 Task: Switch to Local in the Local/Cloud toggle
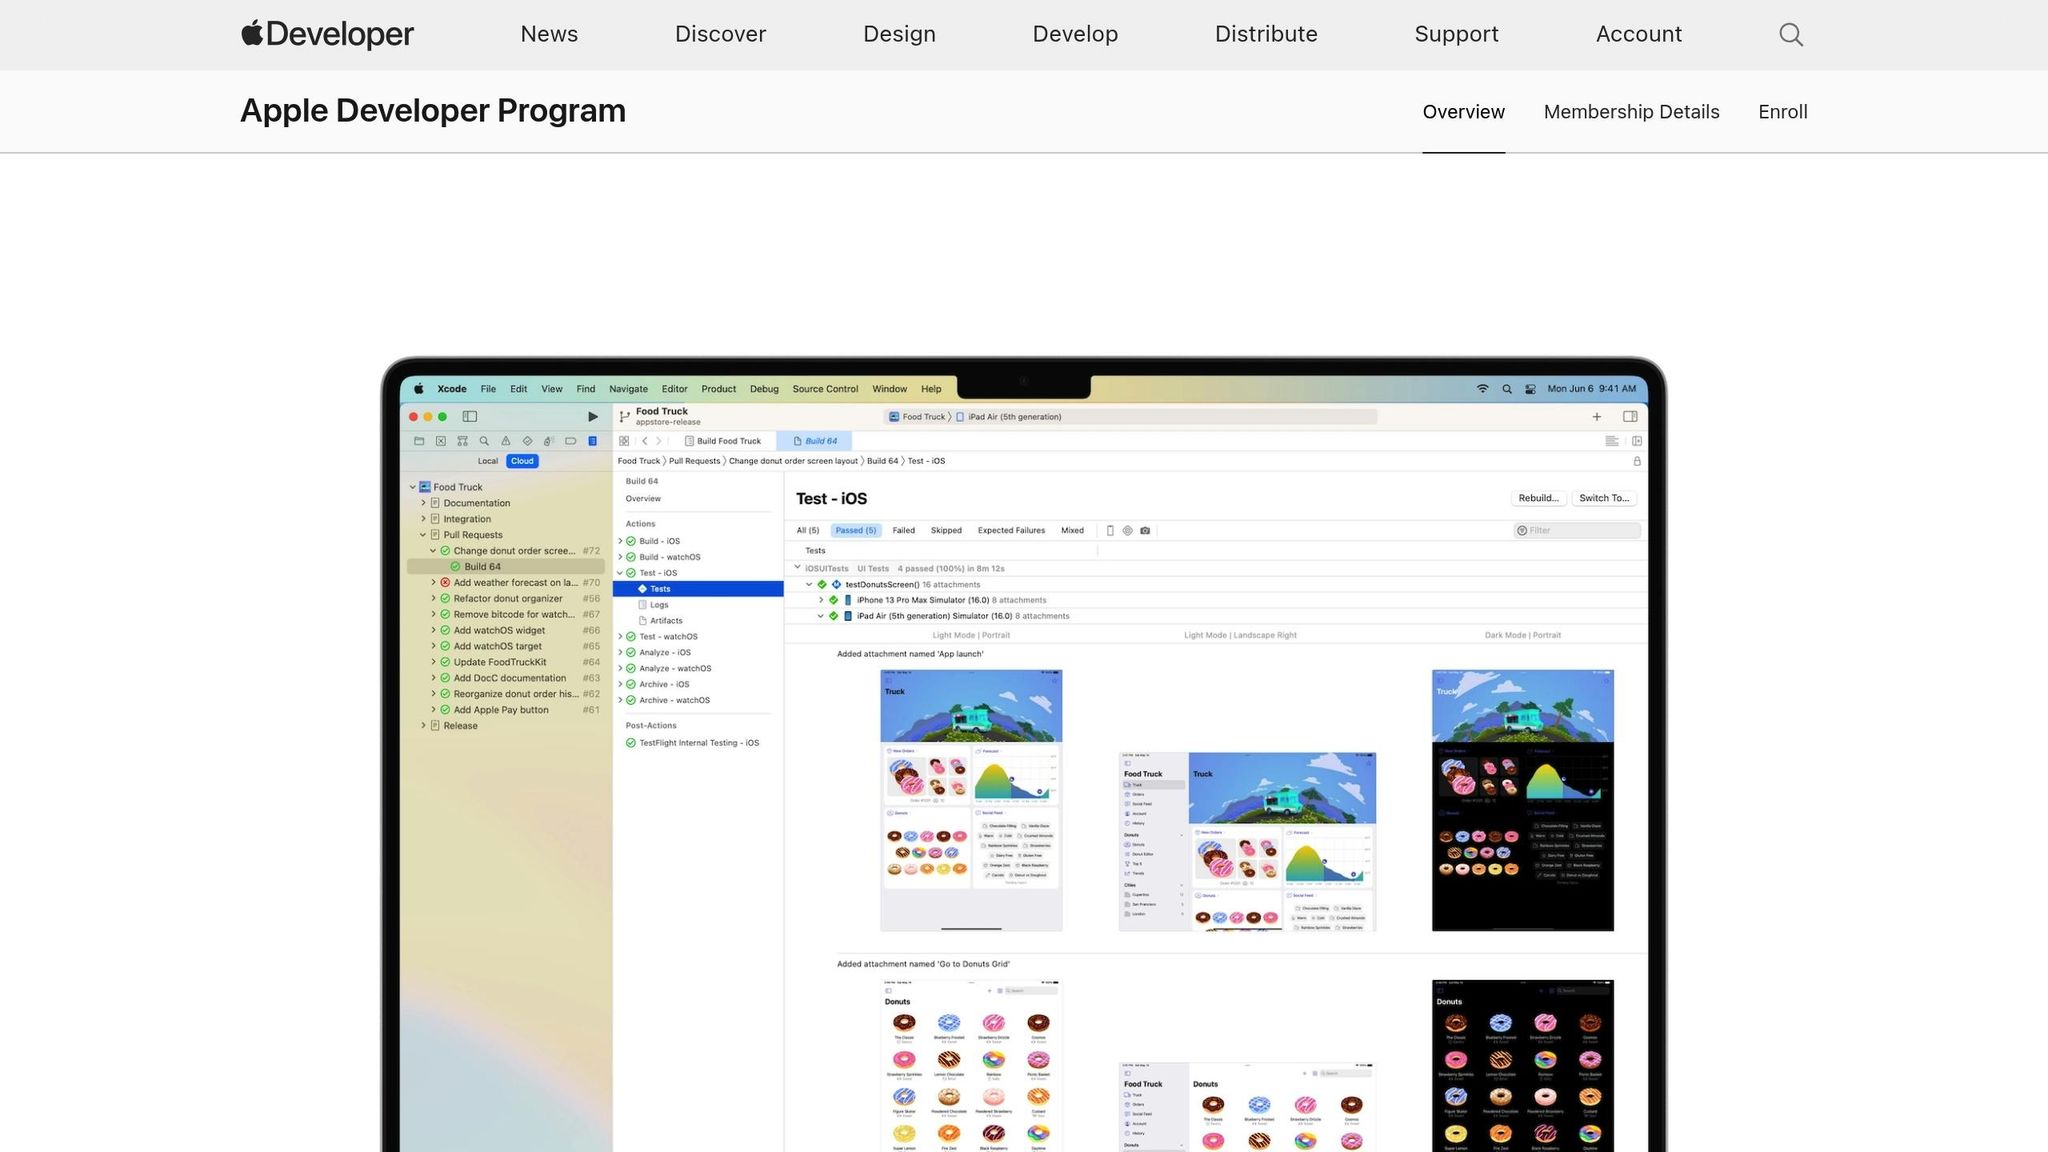pyautogui.click(x=488, y=461)
